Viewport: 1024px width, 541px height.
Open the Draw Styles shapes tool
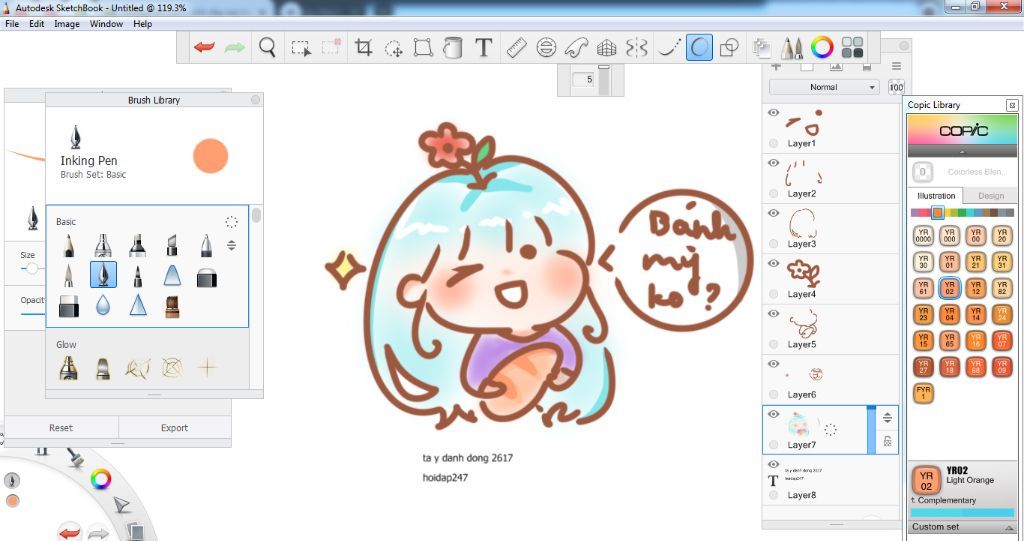click(729, 47)
